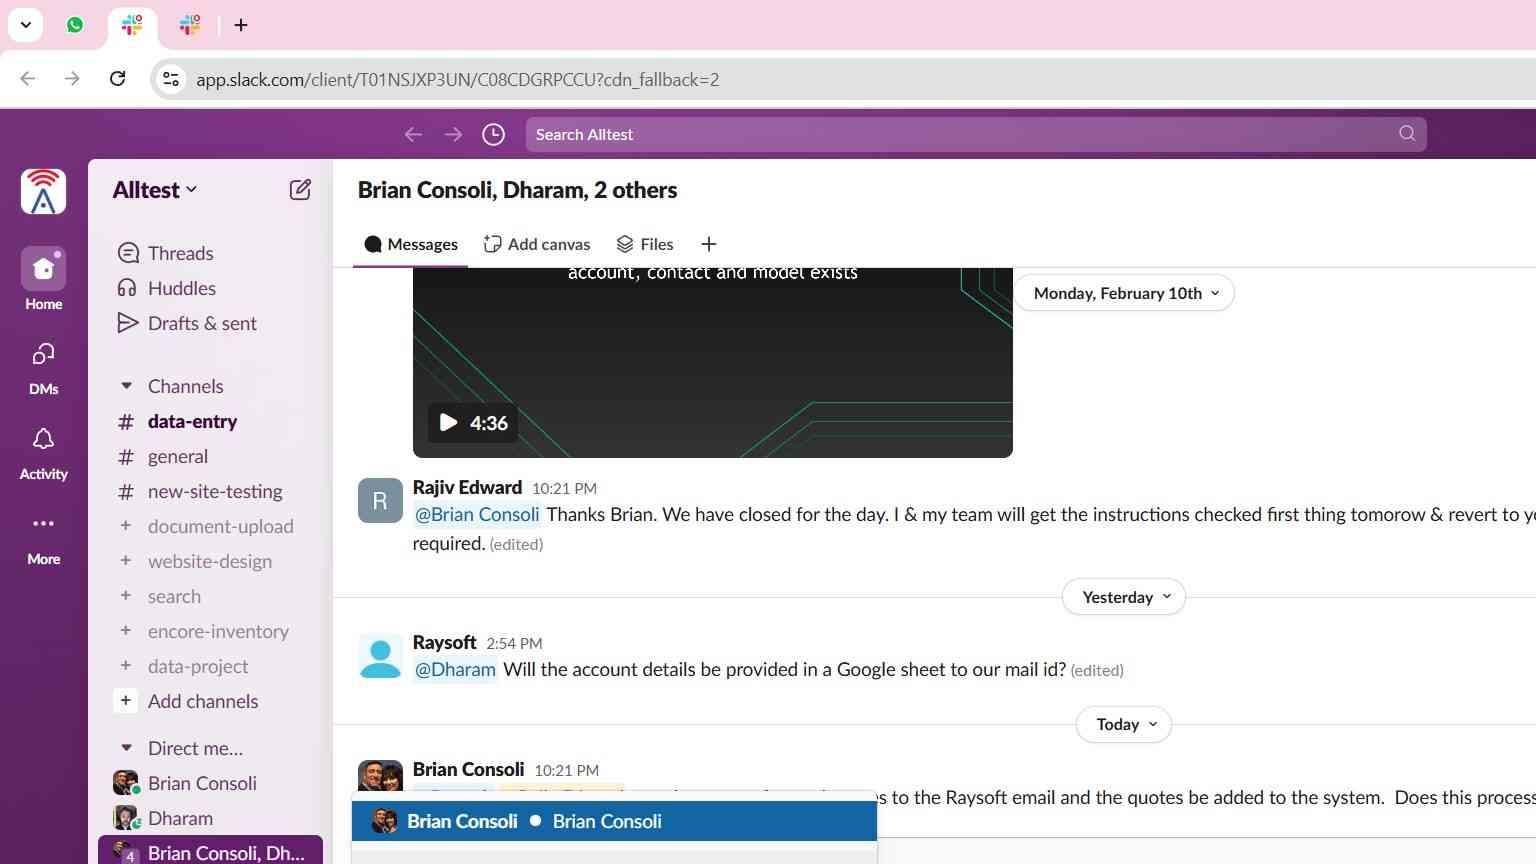Open the WhatsApp browser tab

(75, 25)
